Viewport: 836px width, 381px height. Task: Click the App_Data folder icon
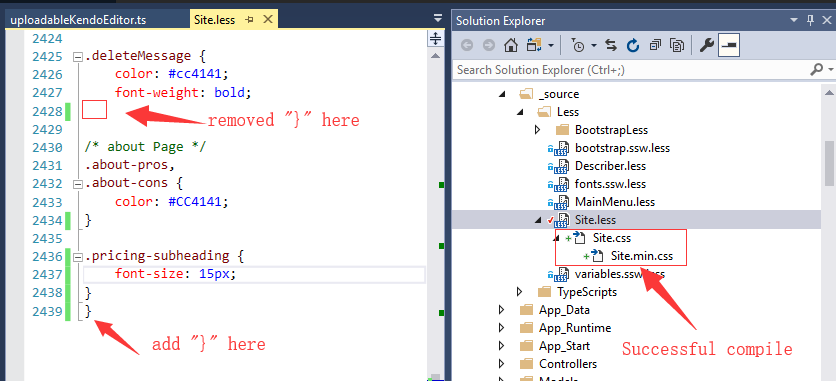point(526,310)
